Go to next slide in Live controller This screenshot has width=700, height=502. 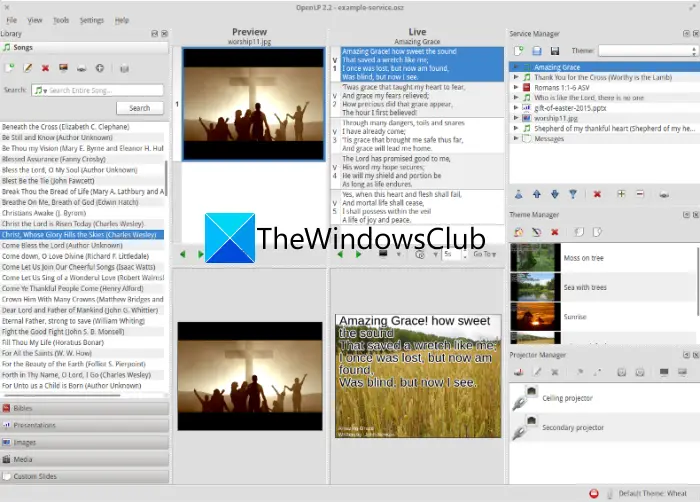click(358, 254)
